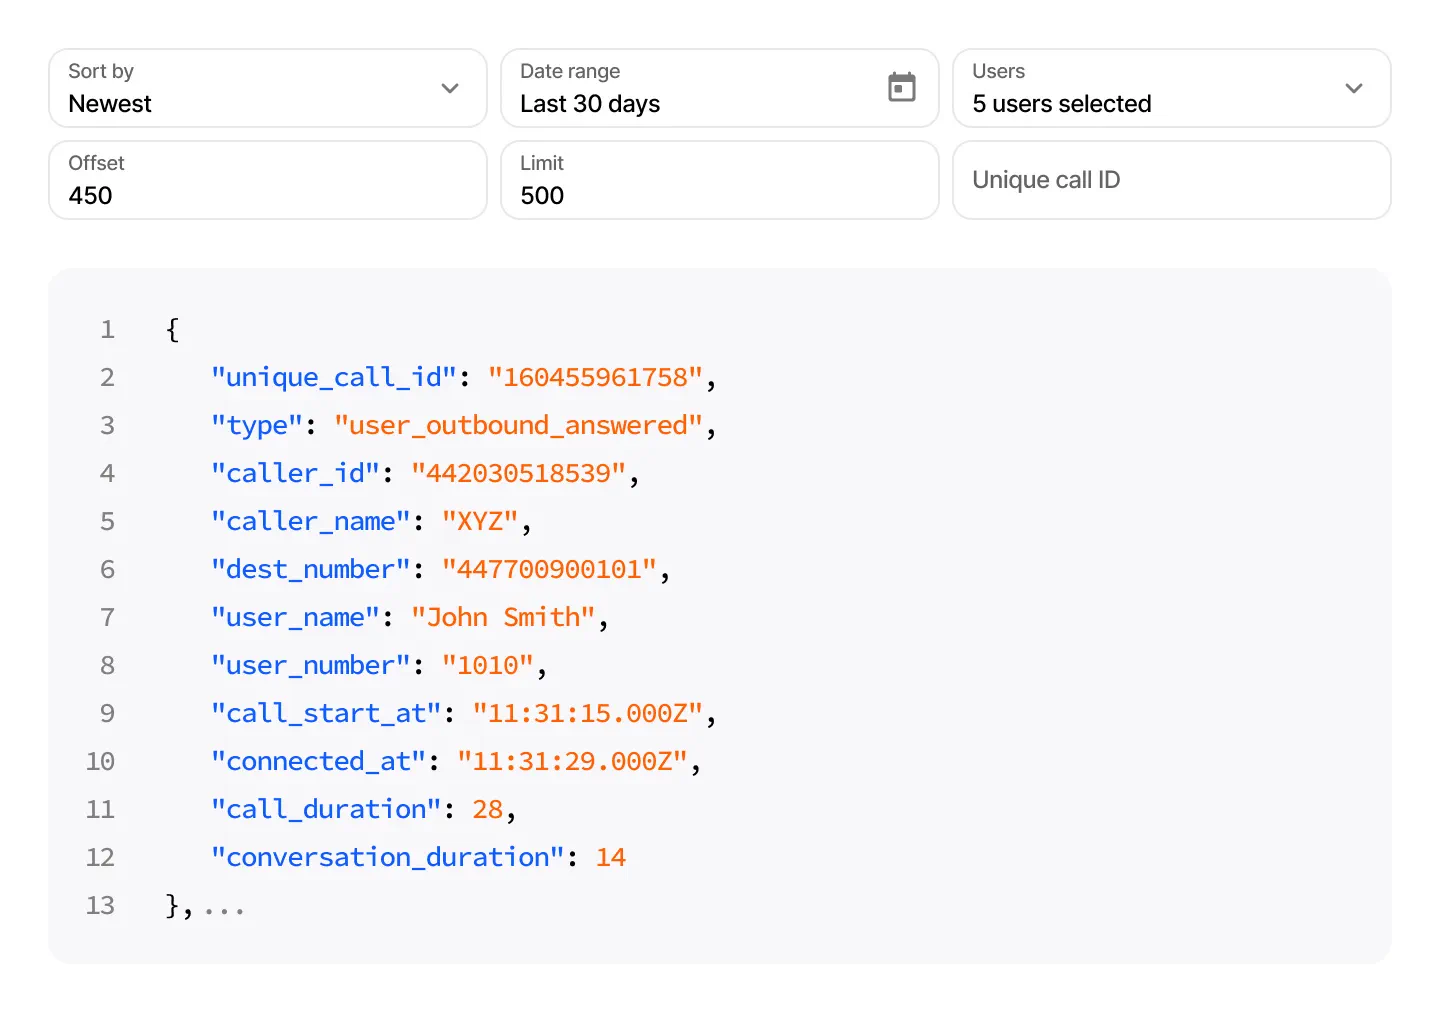Click the Limit field showing 500

point(720,180)
